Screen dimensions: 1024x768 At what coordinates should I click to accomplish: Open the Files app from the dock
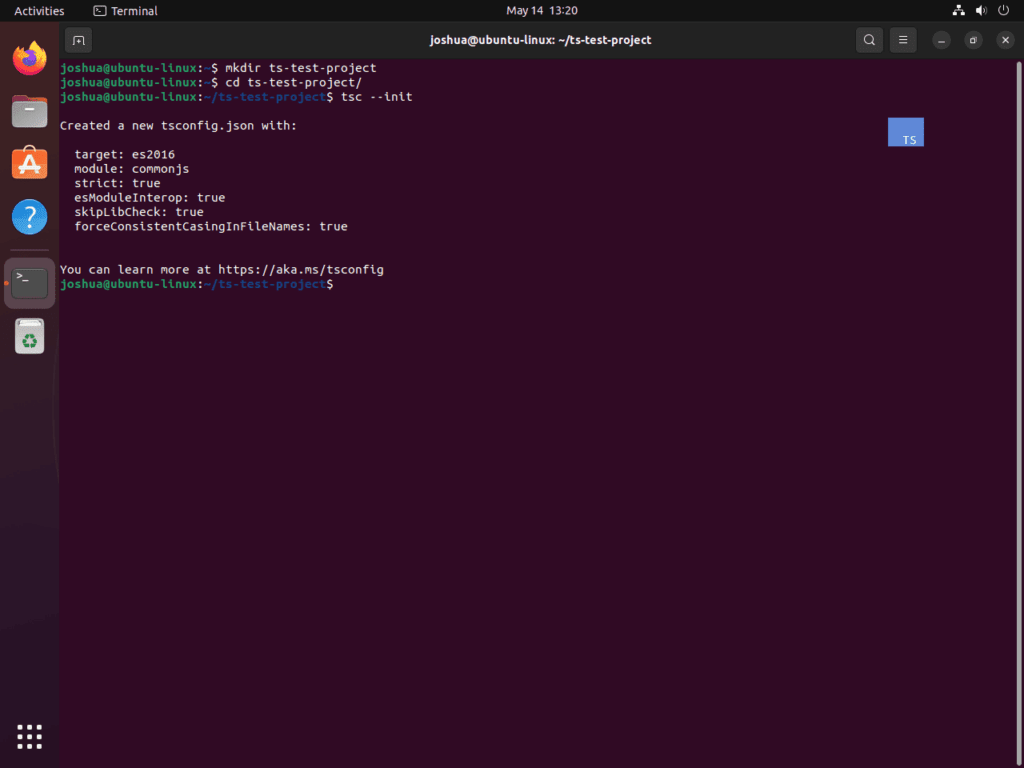click(29, 111)
